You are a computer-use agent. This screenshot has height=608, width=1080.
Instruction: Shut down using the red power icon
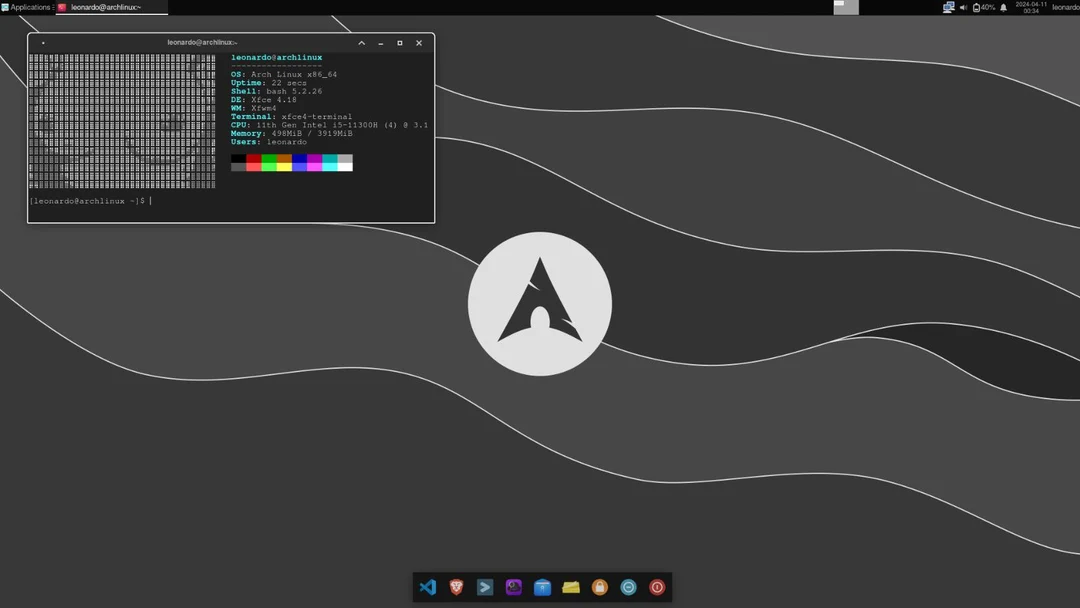coord(657,587)
